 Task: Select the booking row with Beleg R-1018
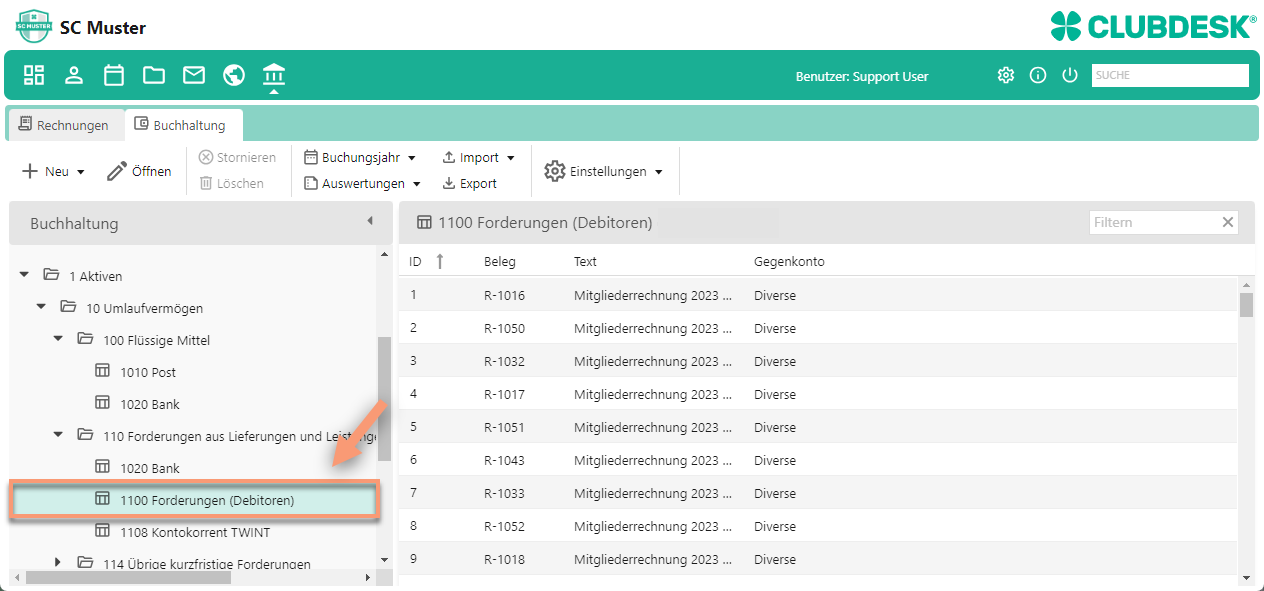tap(818, 559)
